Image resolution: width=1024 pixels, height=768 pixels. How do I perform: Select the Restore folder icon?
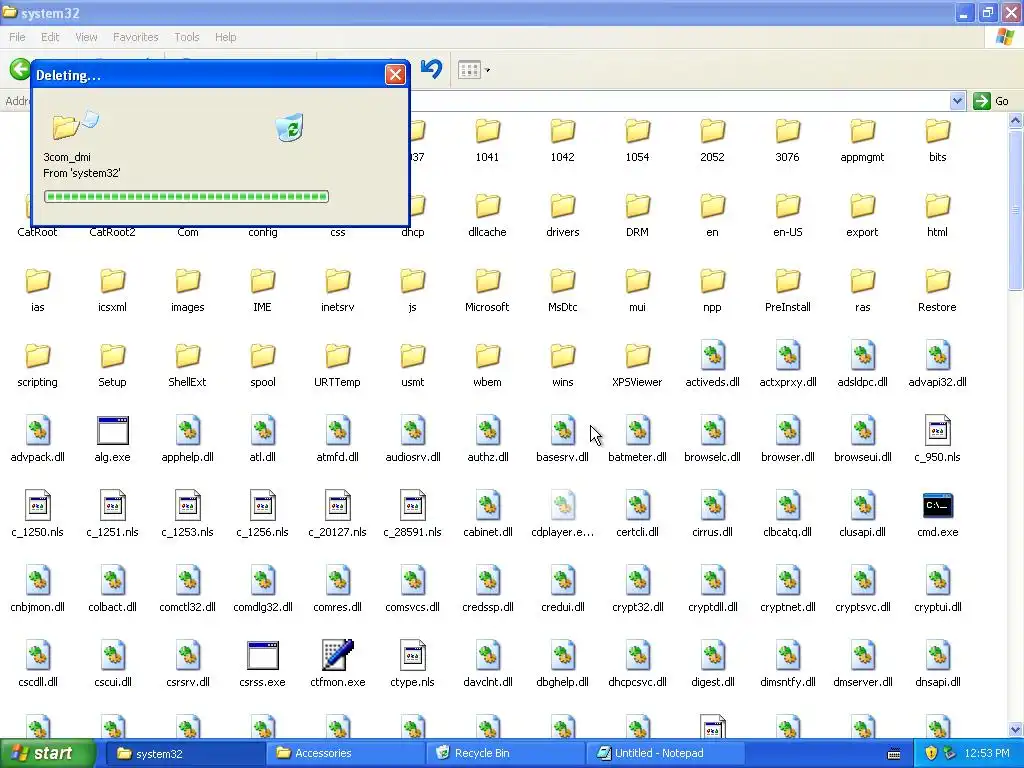coord(937,281)
